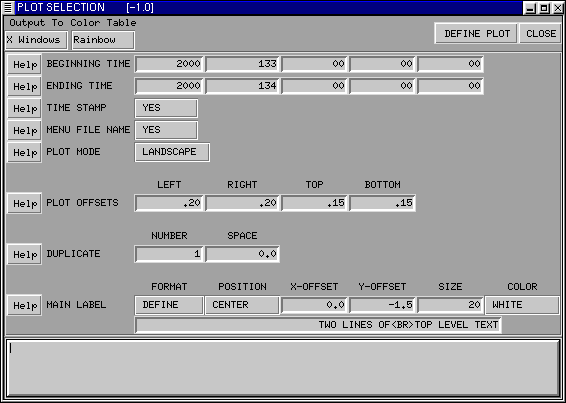Edit the main label Y-OFFSET field

pyautogui.click(x=382, y=305)
